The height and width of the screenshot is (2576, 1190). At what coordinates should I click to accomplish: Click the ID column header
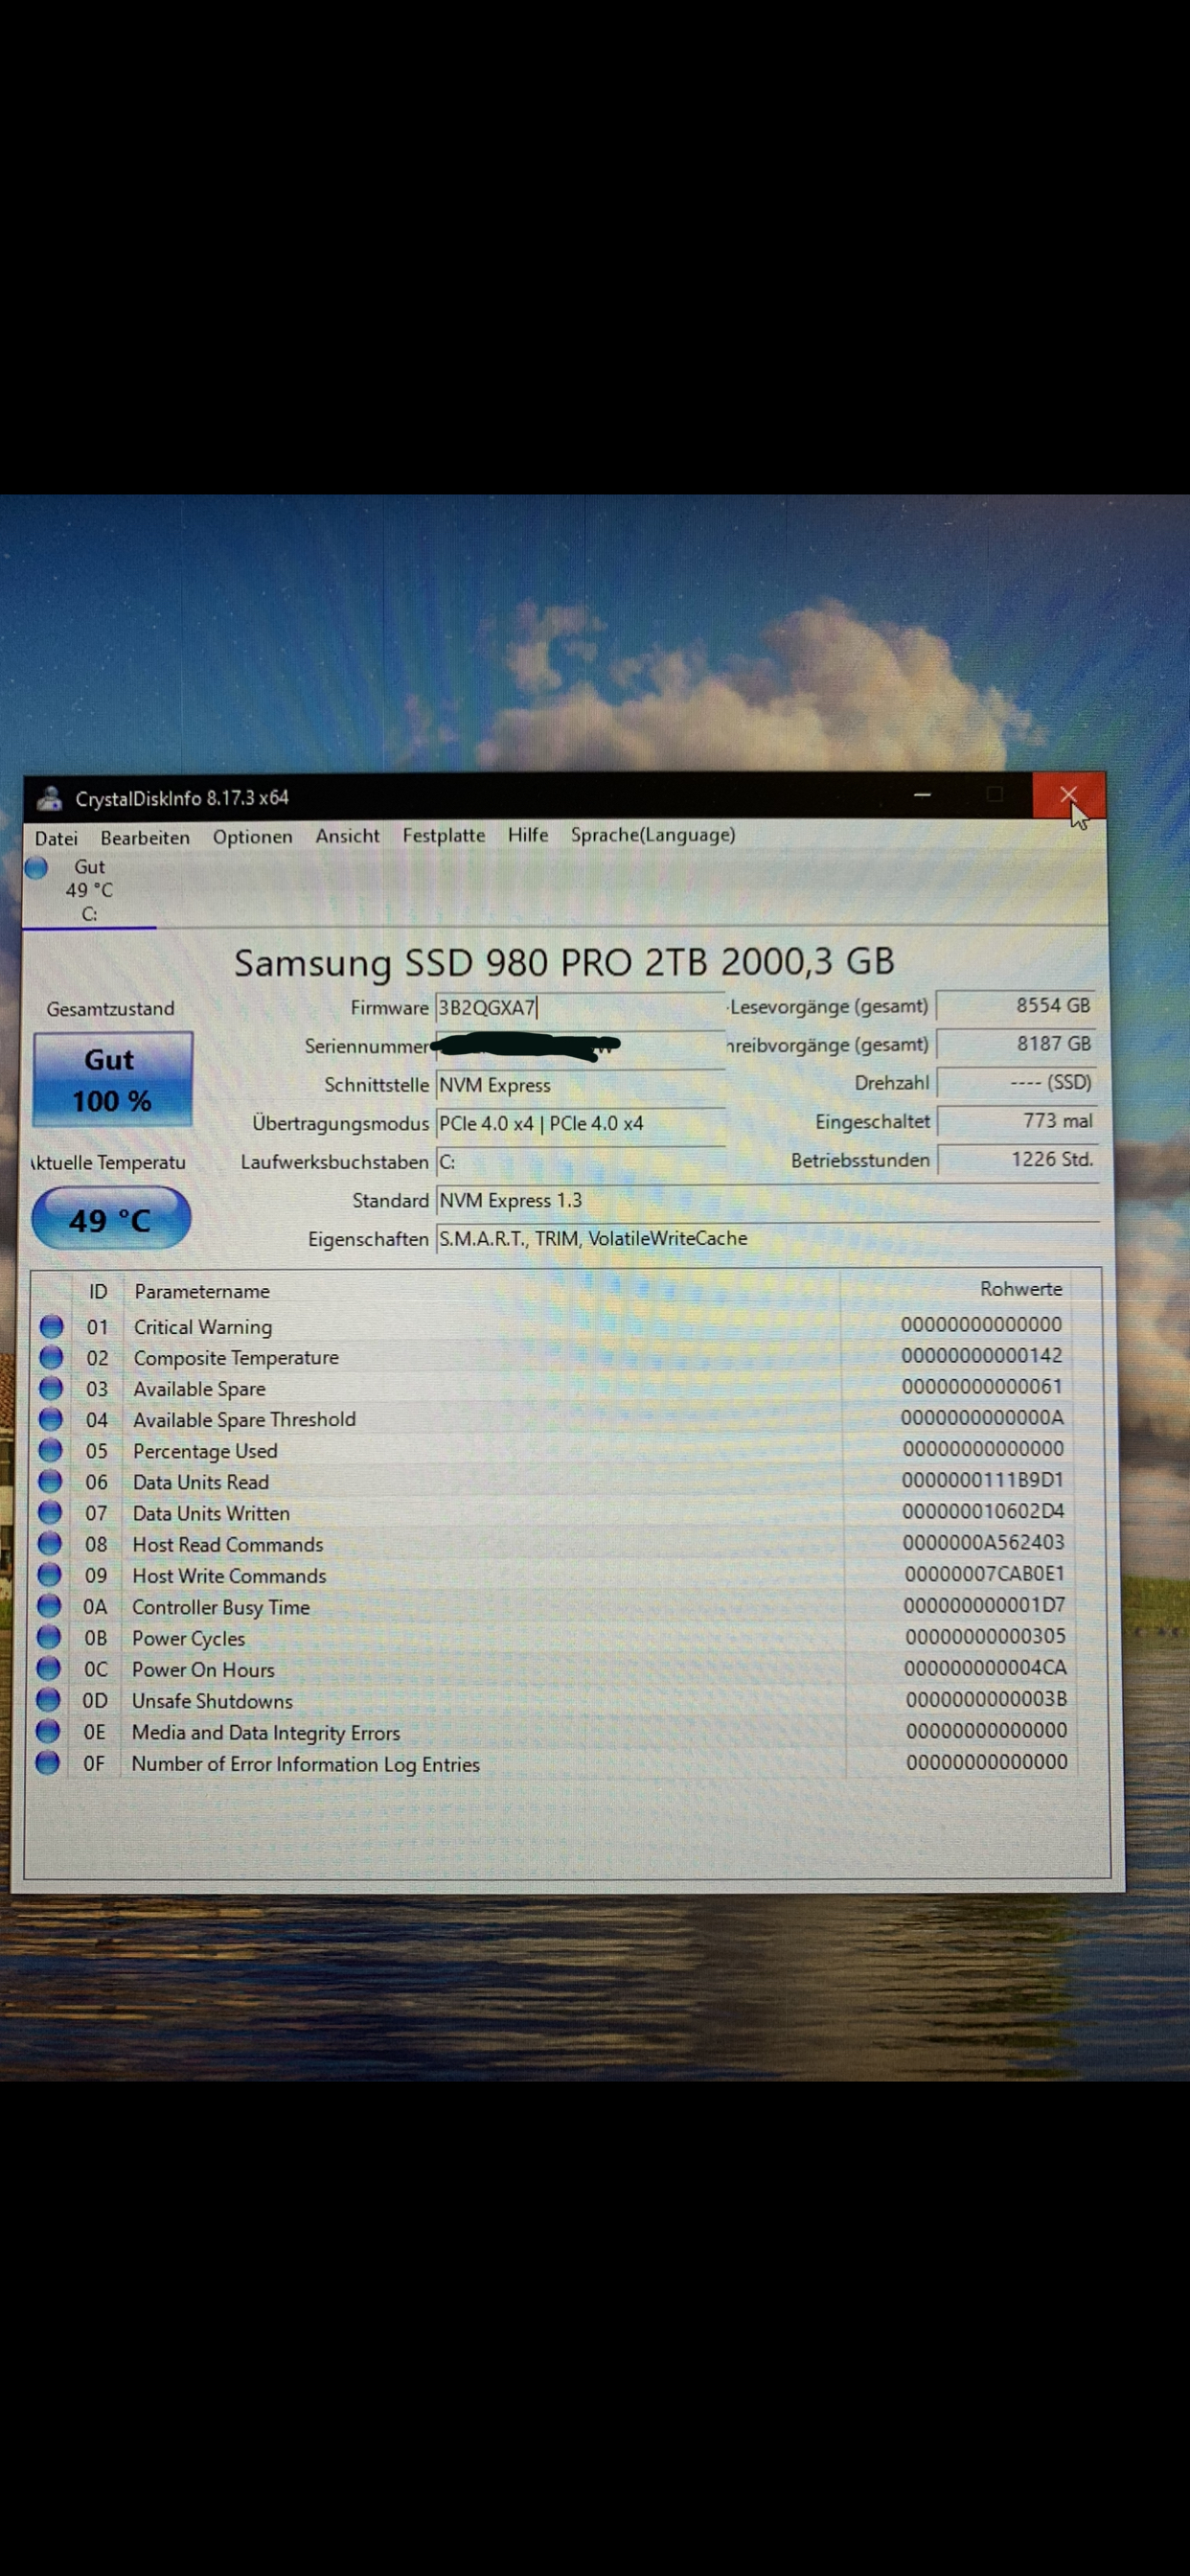click(98, 1292)
